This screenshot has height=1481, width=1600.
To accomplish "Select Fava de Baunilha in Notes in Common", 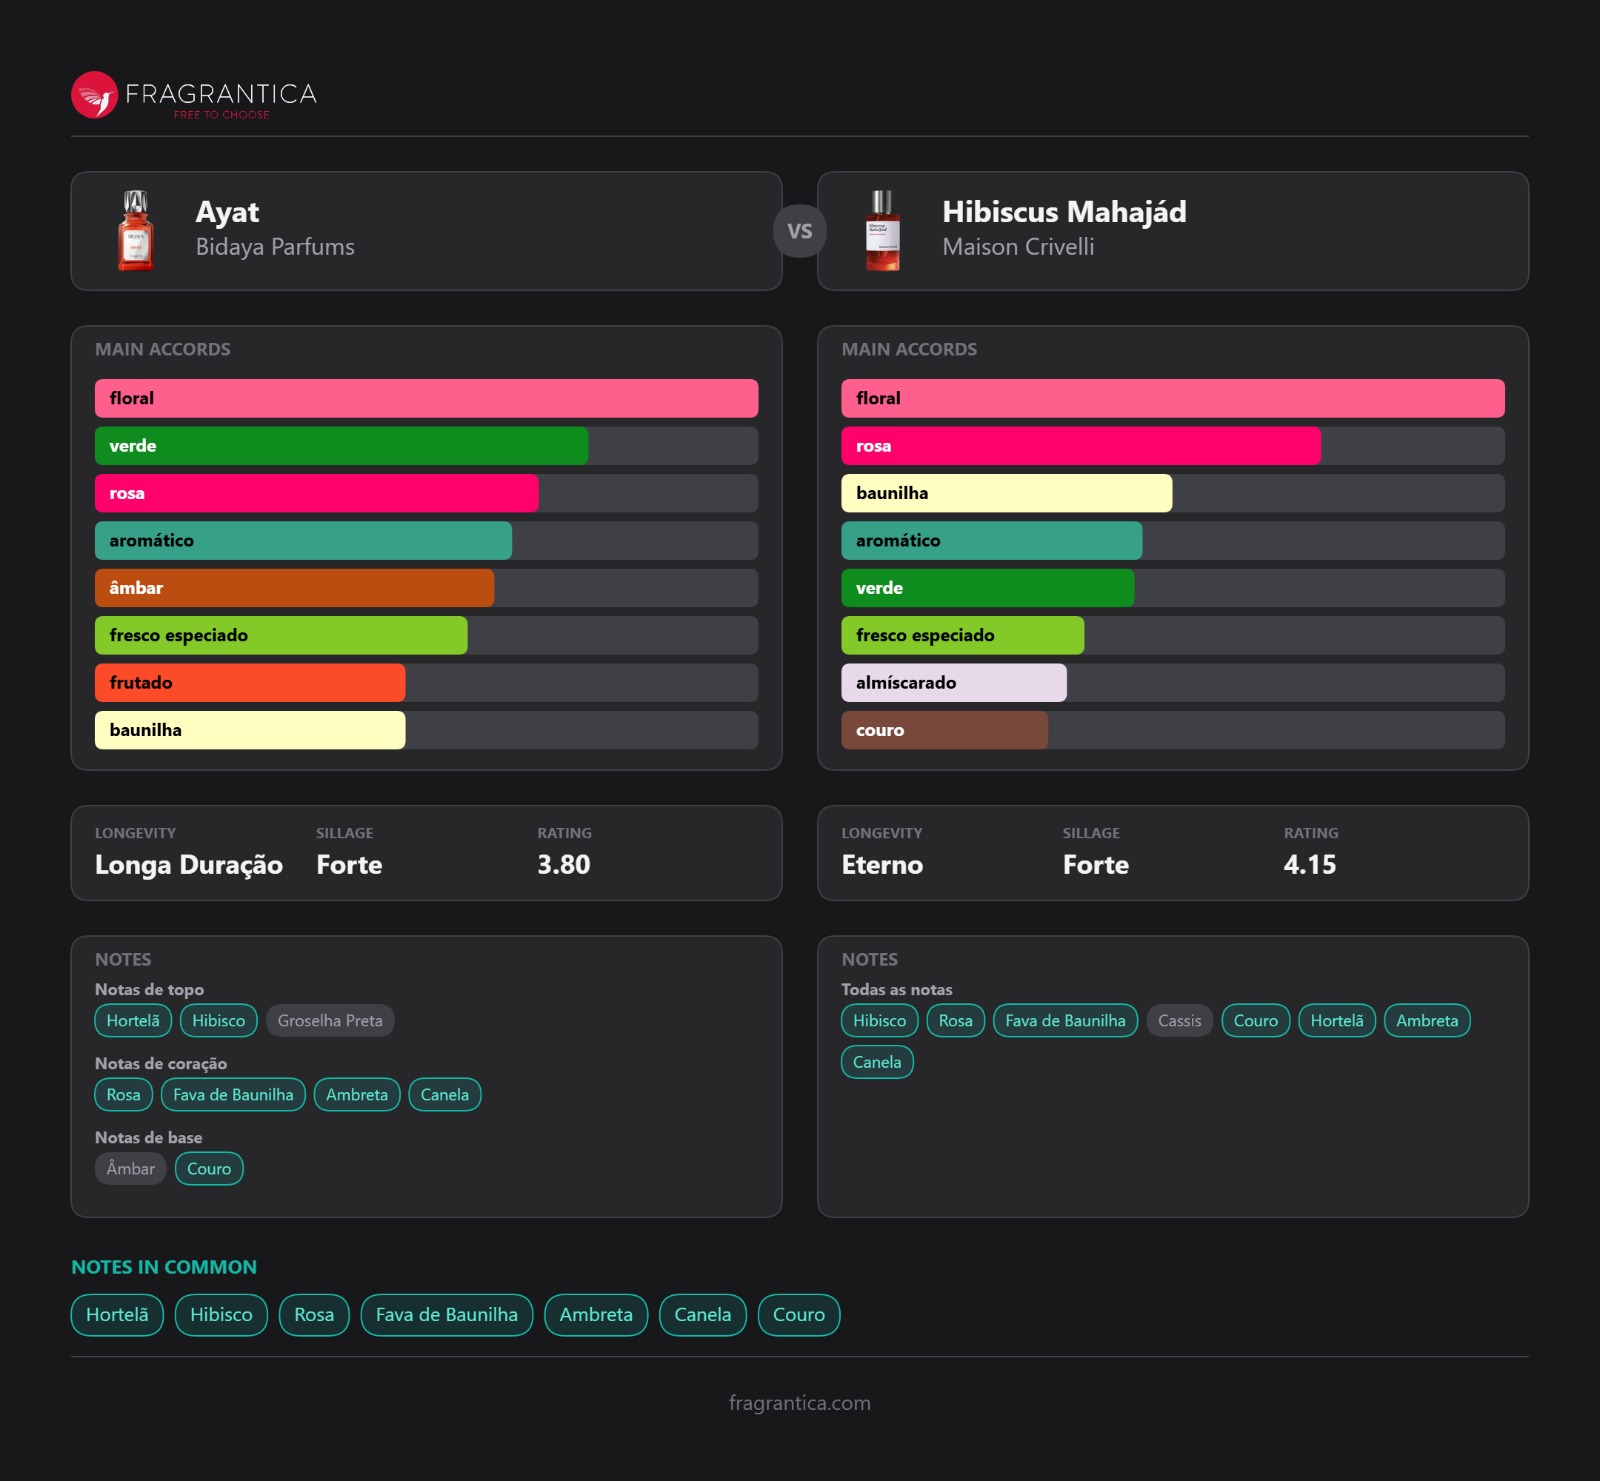I will 446,1315.
